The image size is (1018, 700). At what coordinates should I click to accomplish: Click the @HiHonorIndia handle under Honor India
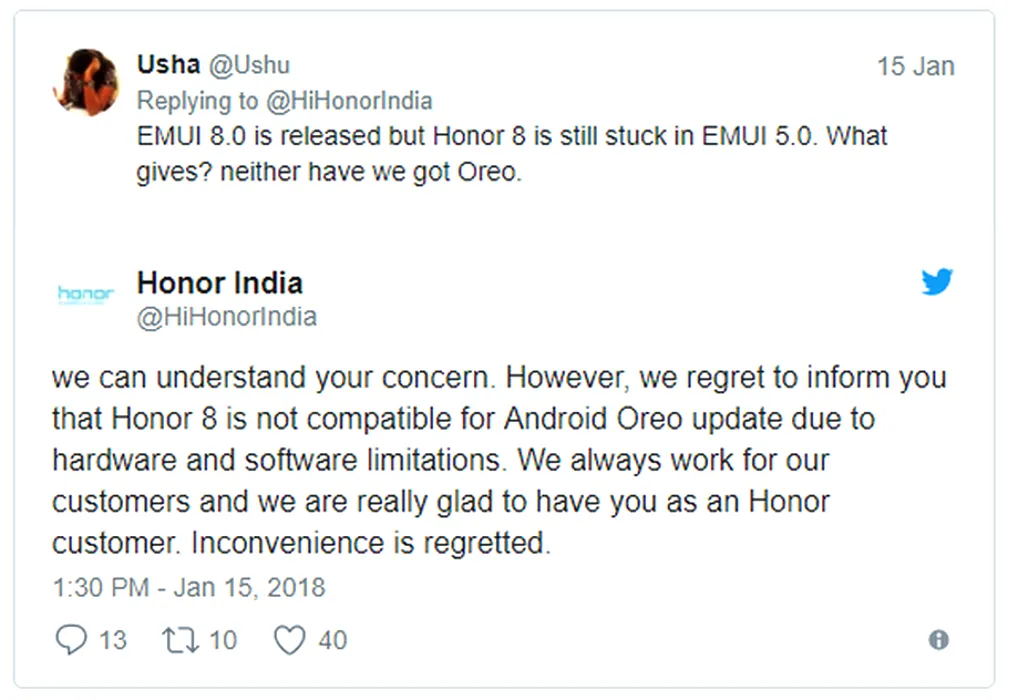tap(226, 317)
